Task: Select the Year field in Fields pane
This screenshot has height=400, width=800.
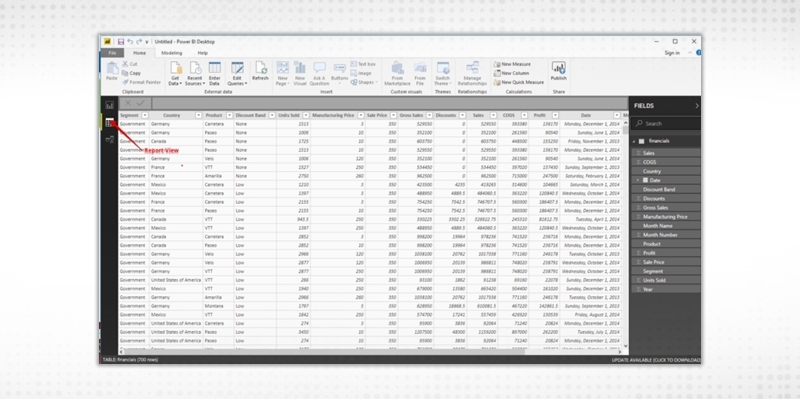Action: point(665,289)
